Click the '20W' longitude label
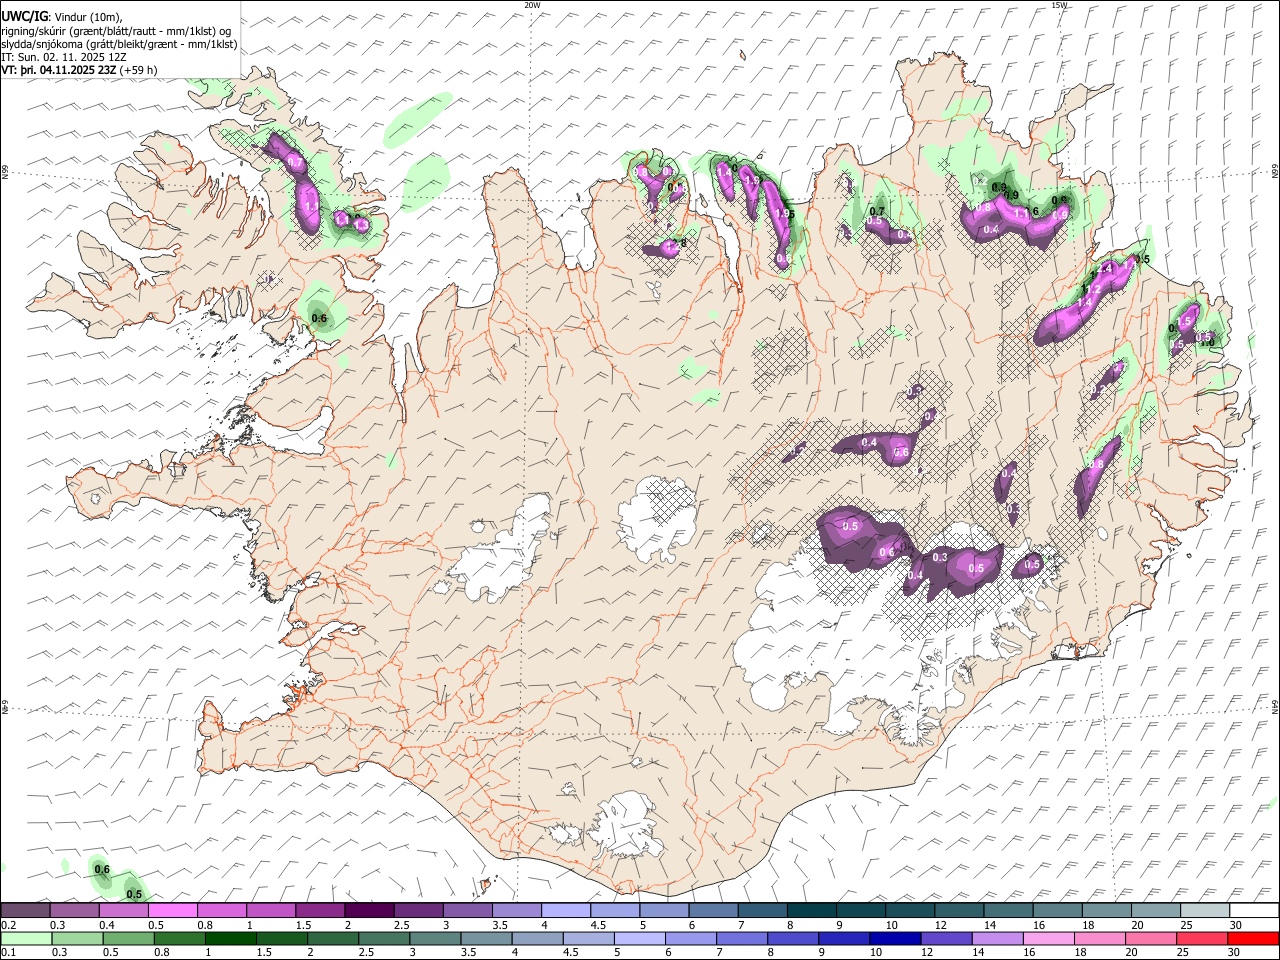Image resolution: width=1280 pixels, height=960 pixels. click(x=532, y=5)
